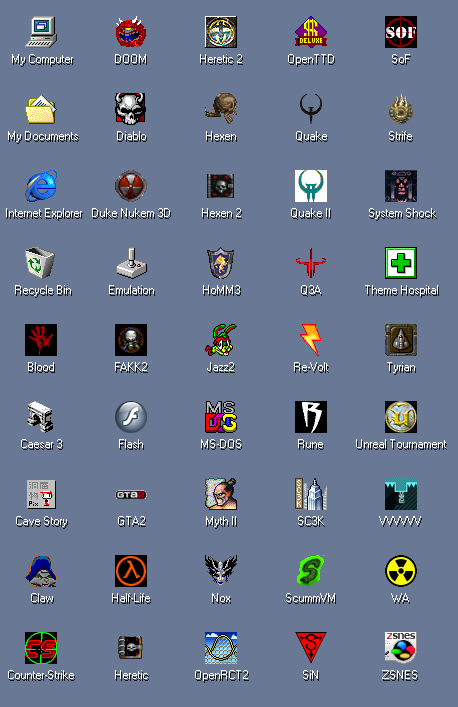Select the Duke Nukem 3D icon
Viewport: 458px width, 707px height.
(x=131, y=186)
